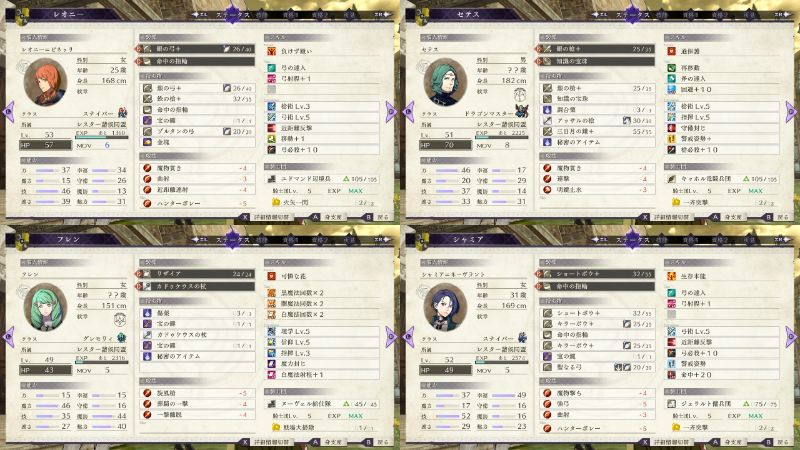The height and width of the screenshot is (450, 800).
Task: Click Shamir's Bow Lv.5 skill icon
Action: coord(671,332)
